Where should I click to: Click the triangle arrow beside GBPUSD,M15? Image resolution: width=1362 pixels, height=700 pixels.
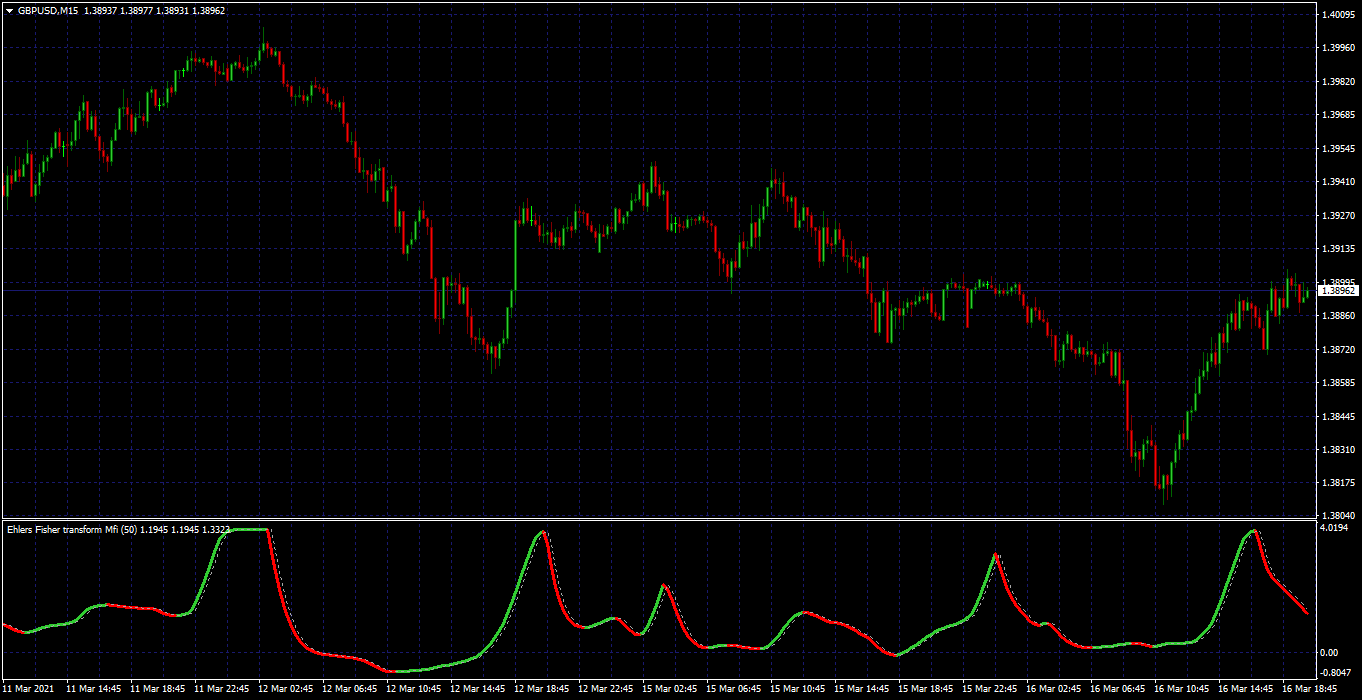pos(8,9)
